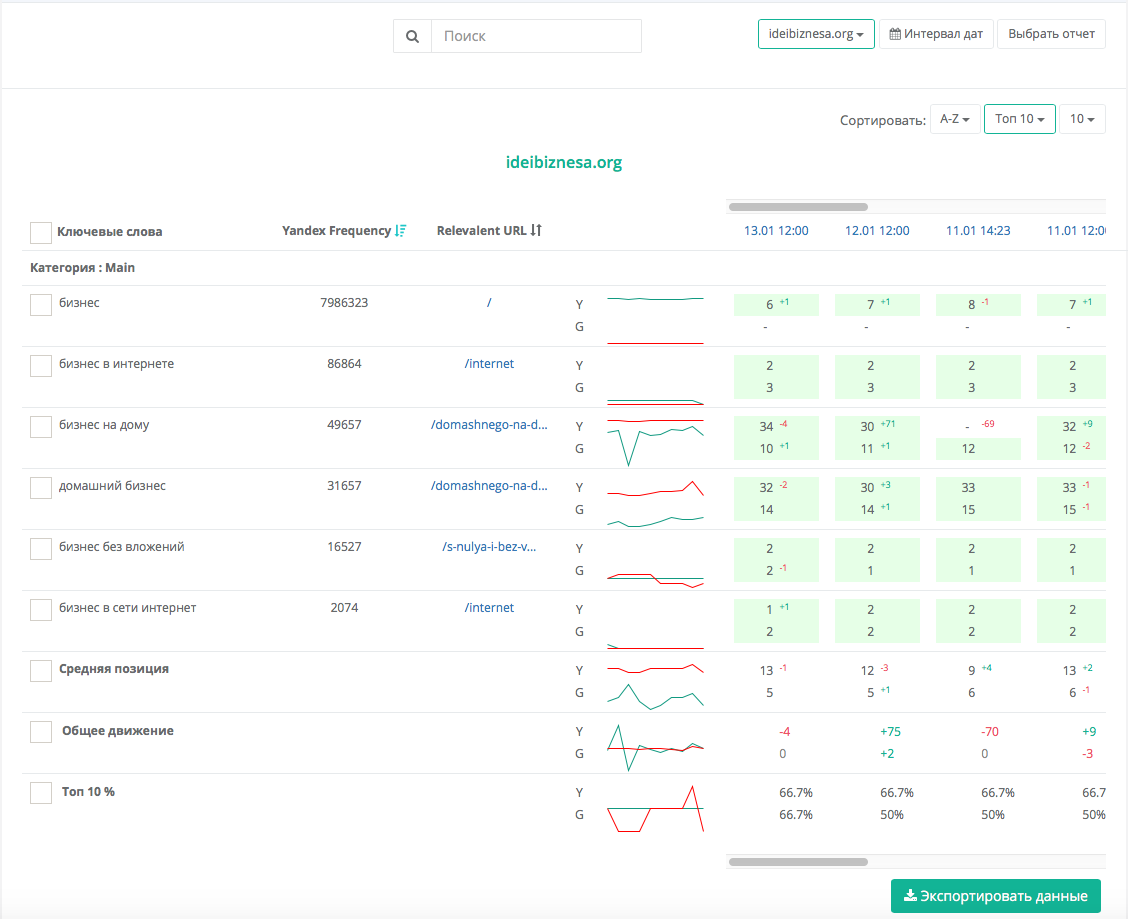Click the 13.01 12:00 date column header

[776, 230]
